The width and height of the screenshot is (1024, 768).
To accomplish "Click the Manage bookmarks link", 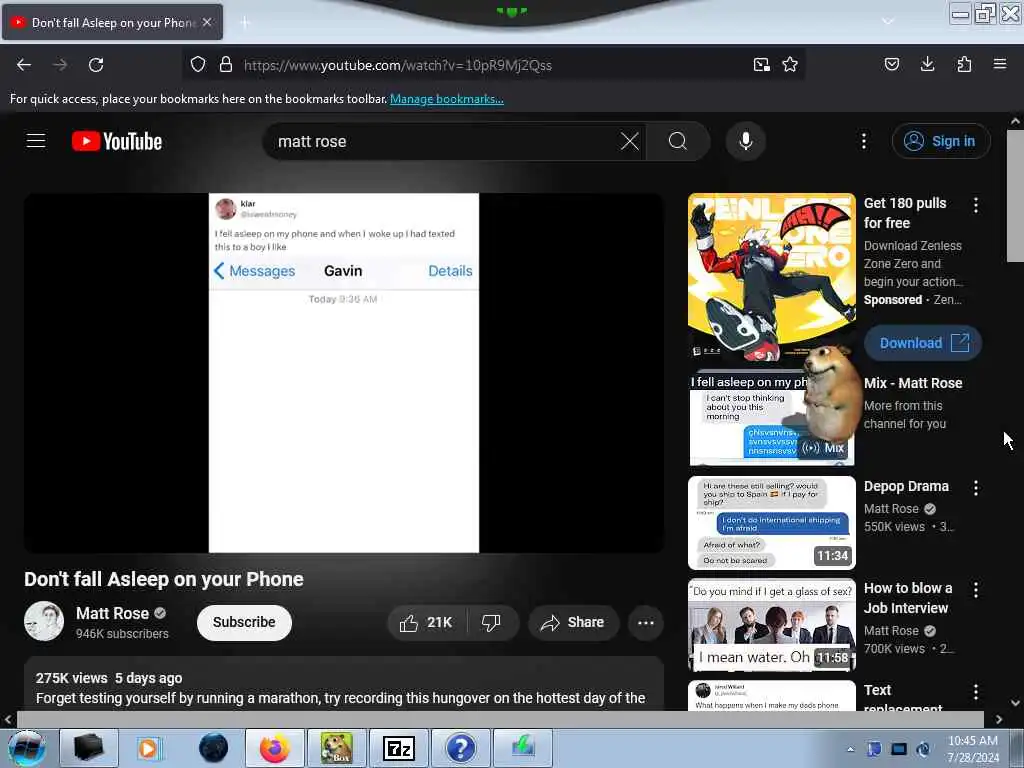I will pyautogui.click(x=447, y=99).
